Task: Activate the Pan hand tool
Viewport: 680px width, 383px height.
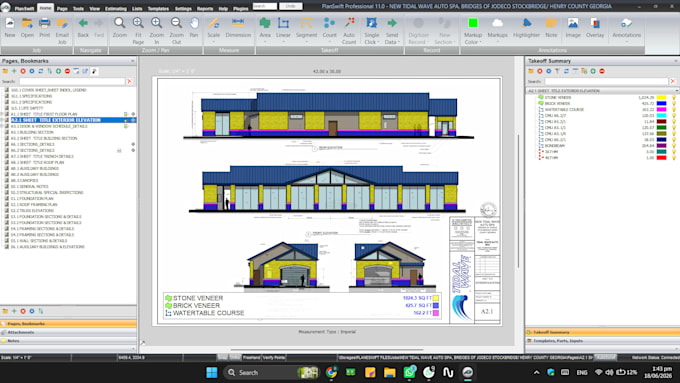Action: coord(194,27)
